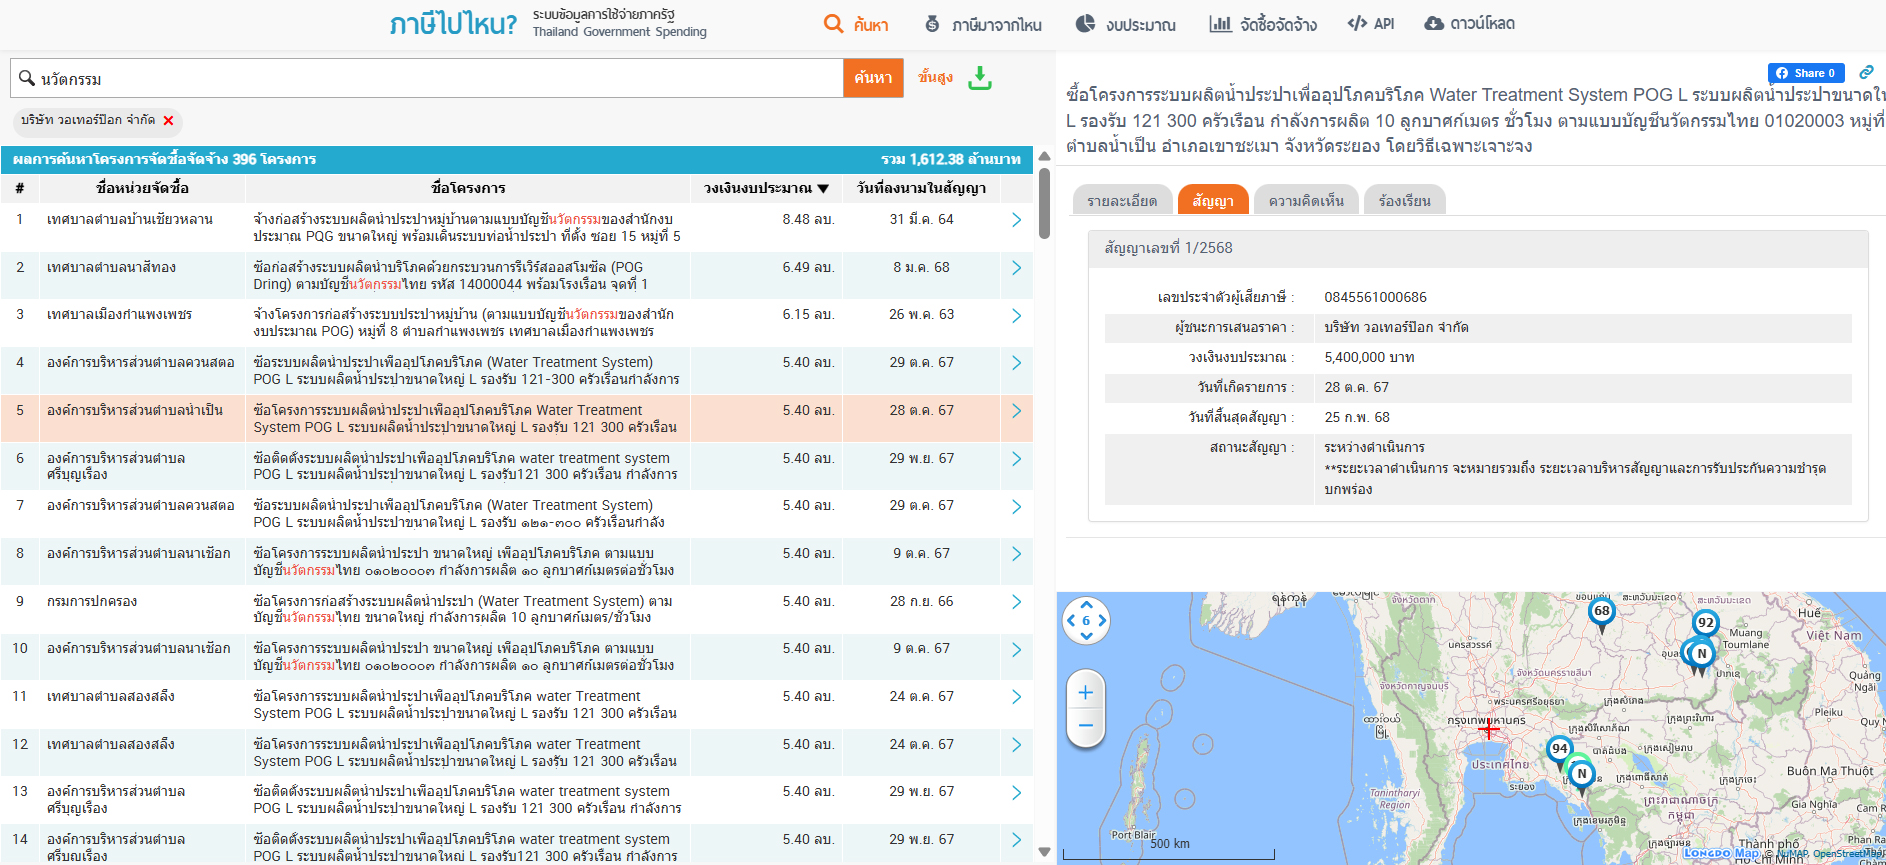Open ขั้นสูง advanced search options
The width and height of the screenshot is (1886, 865).
click(935, 77)
